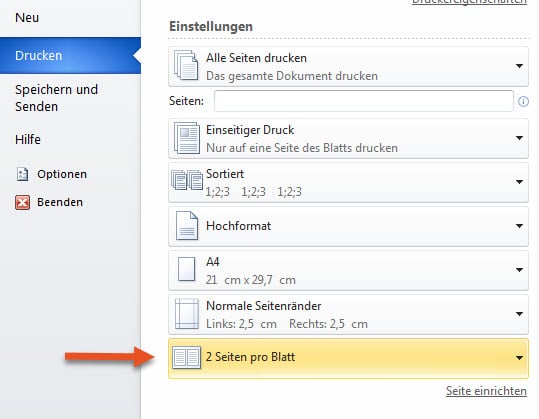
Task: Expand the 2 Seiten pro Blatt dropdown
Action: [519, 358]
